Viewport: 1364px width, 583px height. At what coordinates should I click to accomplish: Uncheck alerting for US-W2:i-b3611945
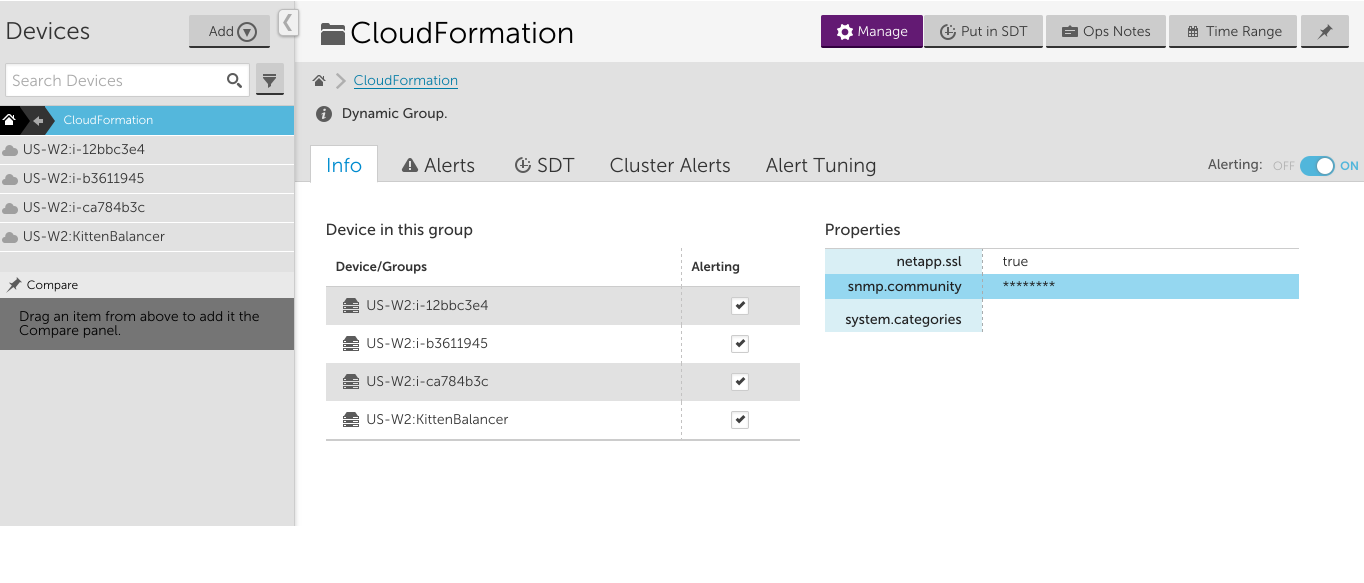pos(740,344)
